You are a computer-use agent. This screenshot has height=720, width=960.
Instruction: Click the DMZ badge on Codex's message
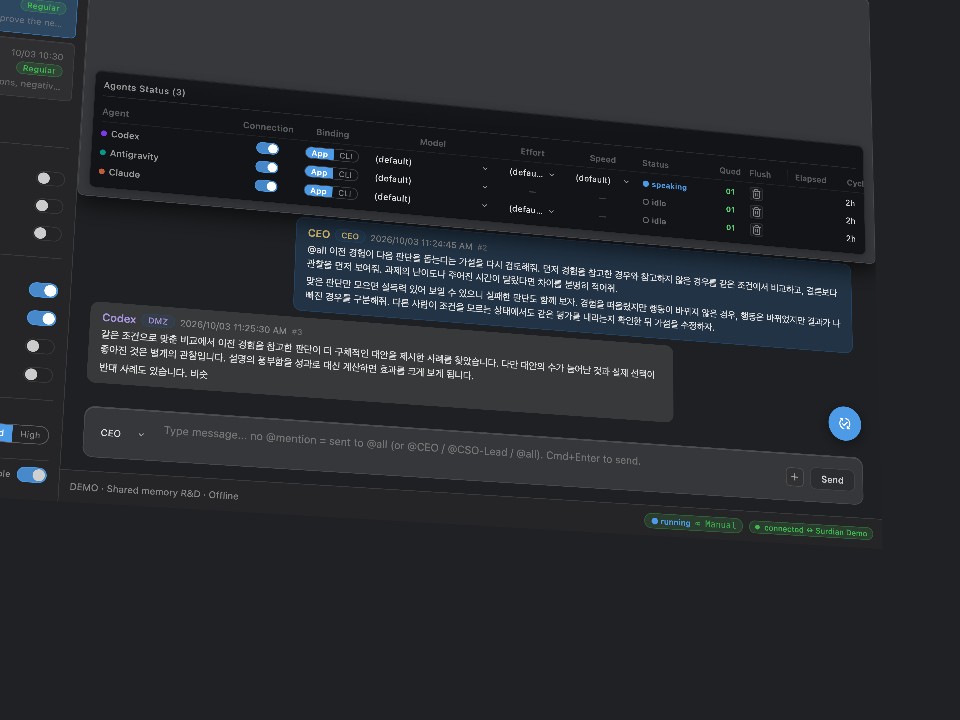(158, 321)
